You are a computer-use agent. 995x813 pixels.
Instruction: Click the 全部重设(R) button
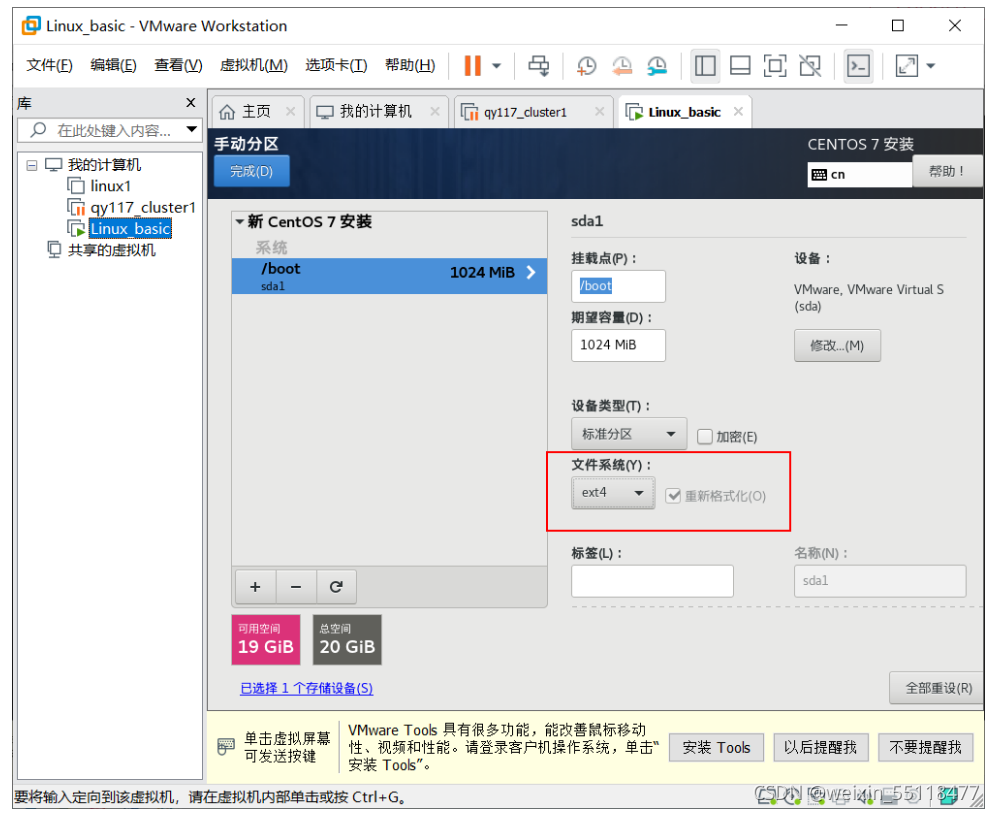(x=938, y=689)
